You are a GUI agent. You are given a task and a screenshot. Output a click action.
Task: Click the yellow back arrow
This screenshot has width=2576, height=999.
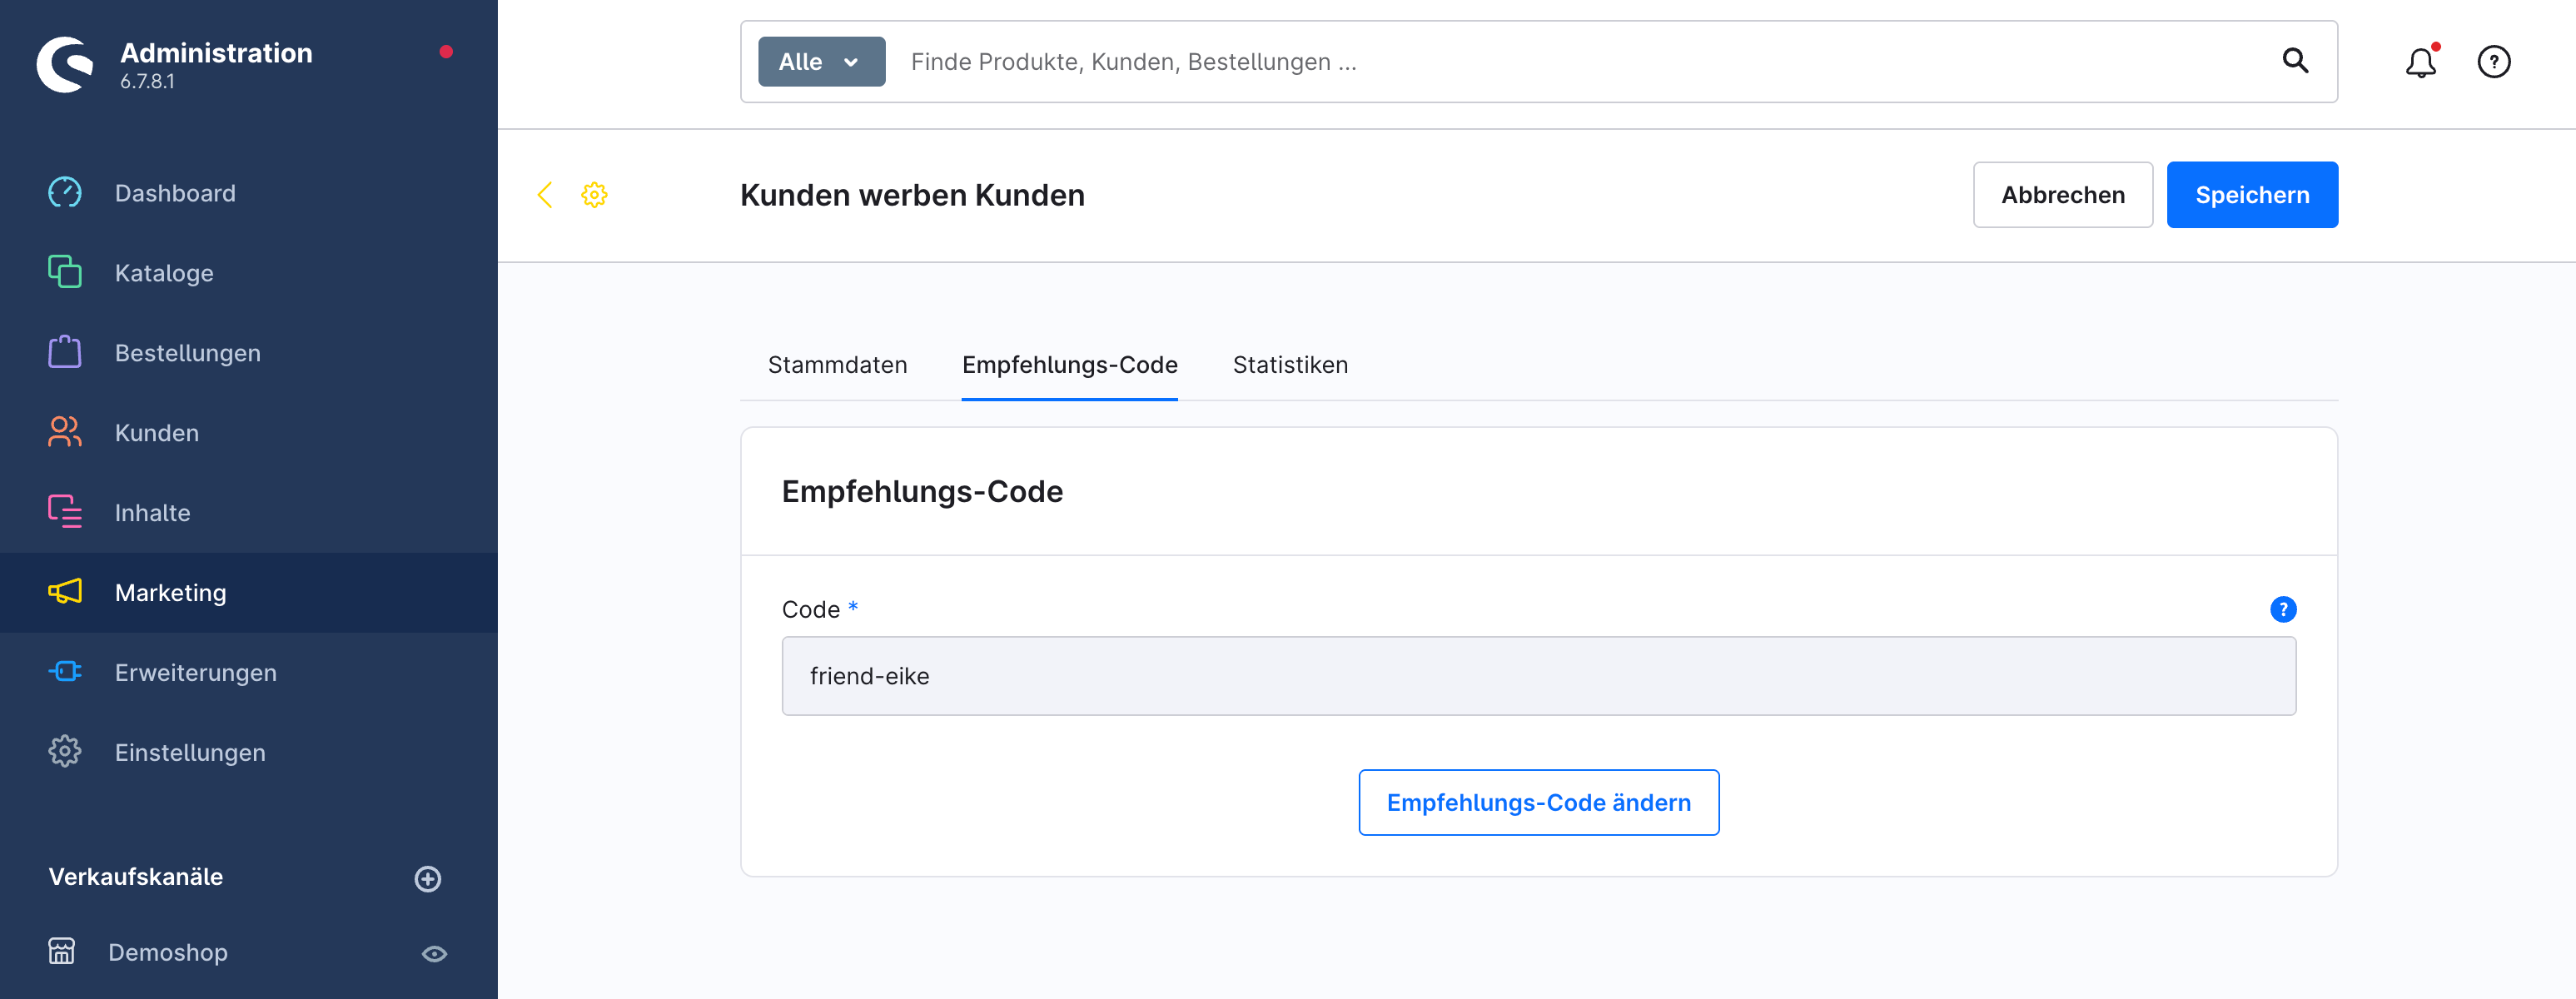545,195
